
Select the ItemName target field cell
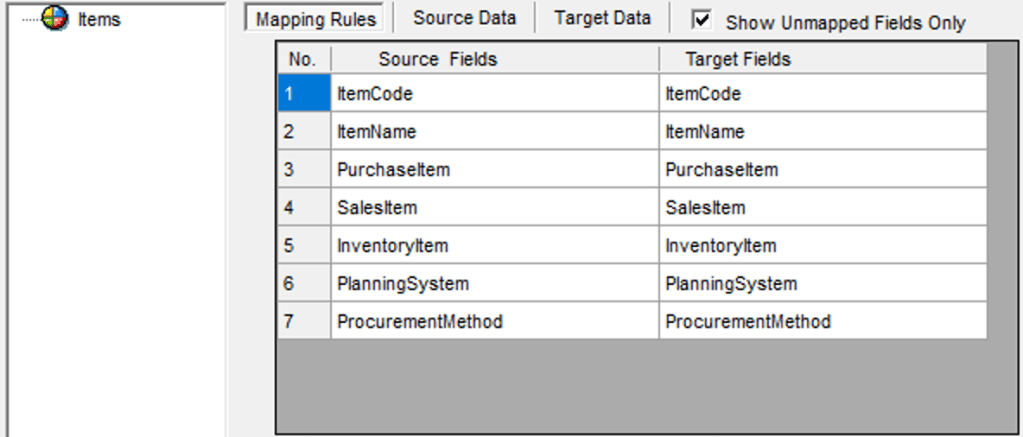click(822, 132)
